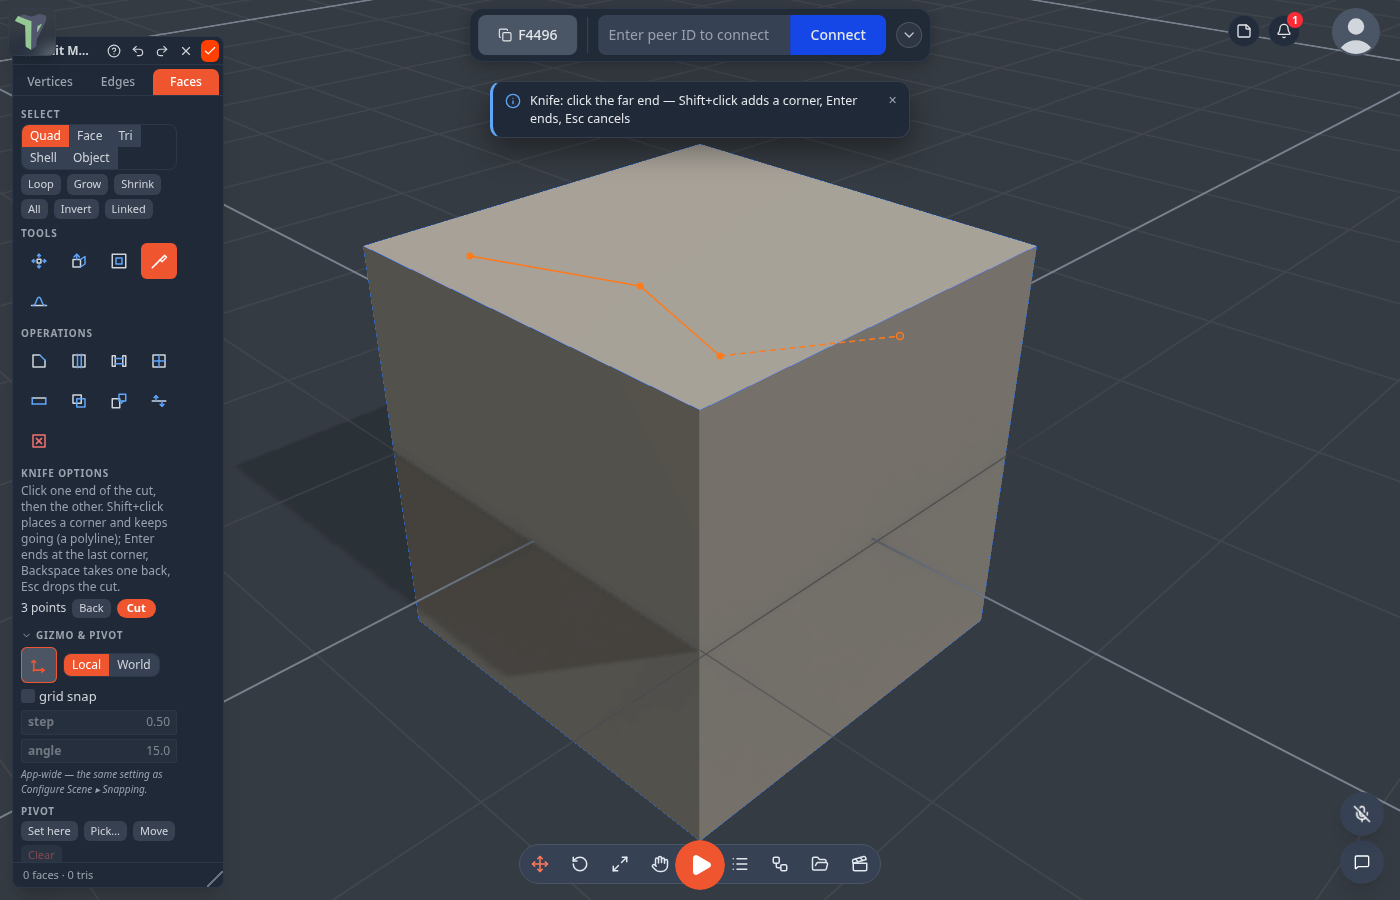Switch gizmo orientation to World
The width and height of the screenshot is (1400, 900).
(134, 665)
